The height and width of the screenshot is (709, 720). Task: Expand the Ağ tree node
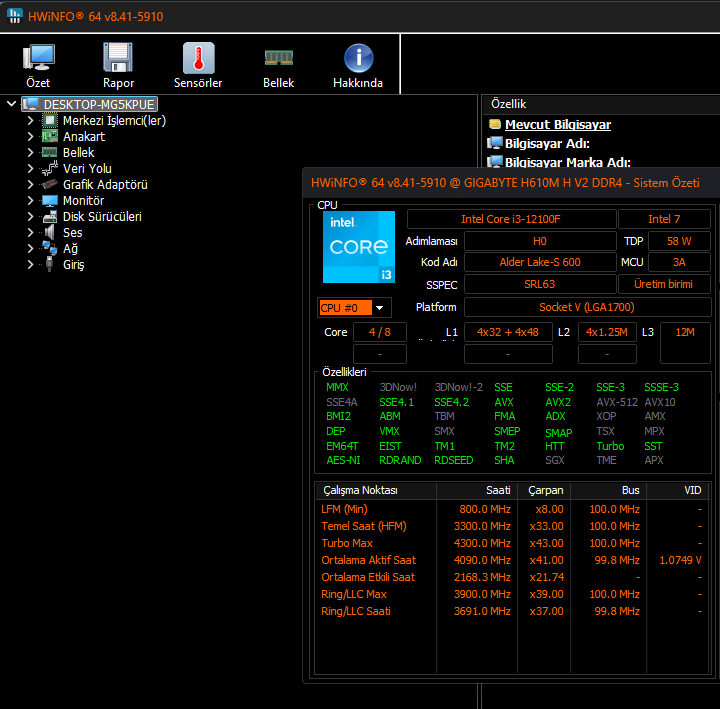click(30, 248)
